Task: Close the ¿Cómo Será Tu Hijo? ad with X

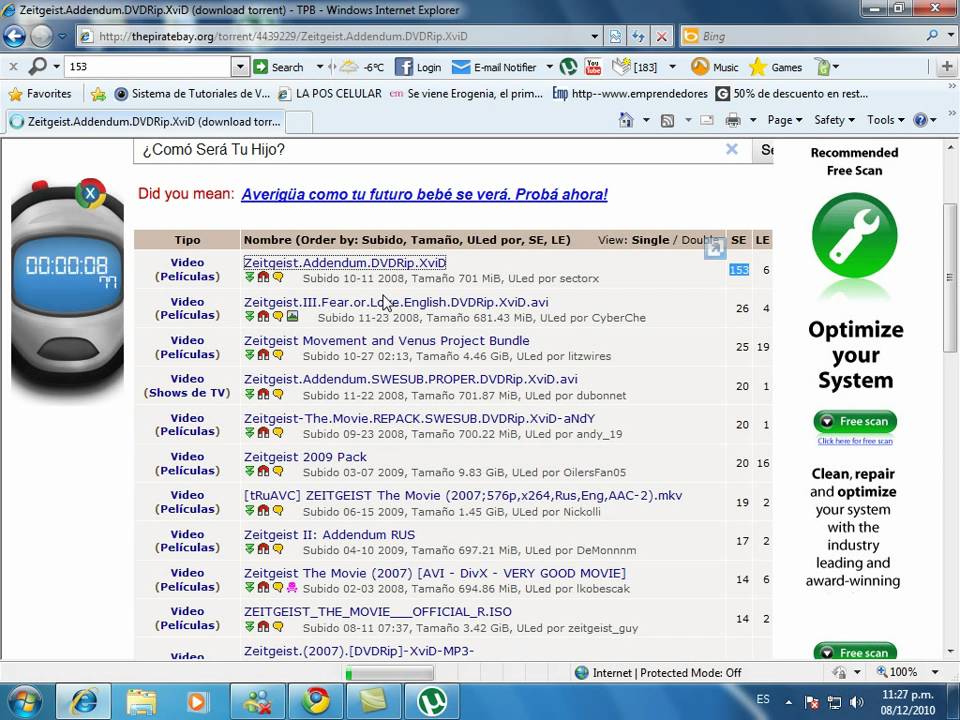Action: (x=732, y=149)
